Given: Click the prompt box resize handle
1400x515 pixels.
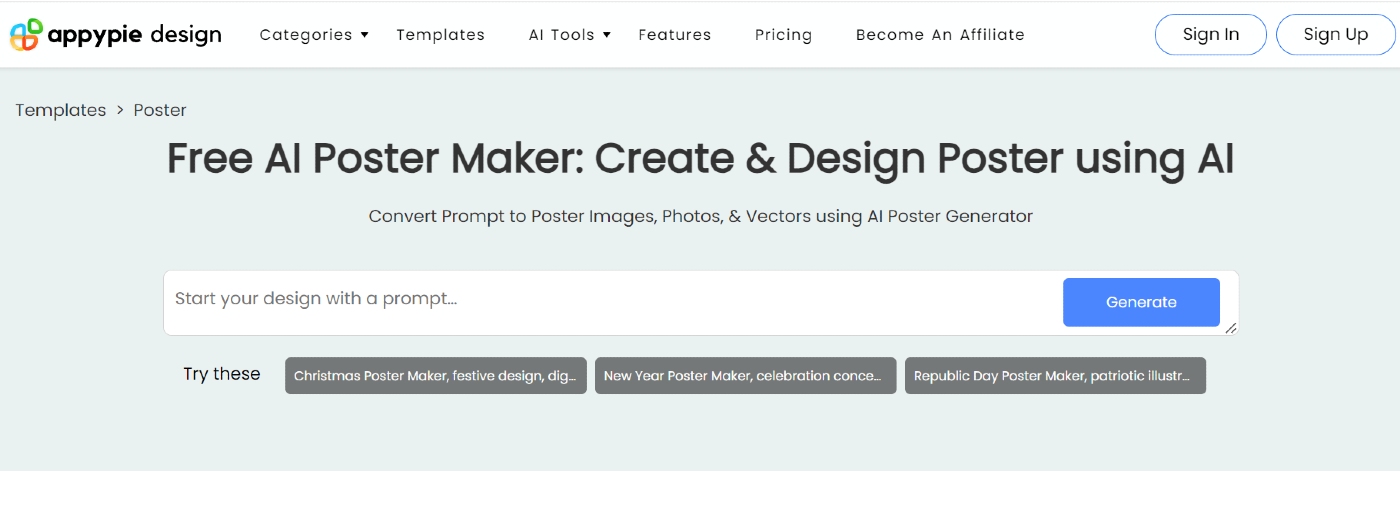Looking at the screenshot, I should [1231, 328].
